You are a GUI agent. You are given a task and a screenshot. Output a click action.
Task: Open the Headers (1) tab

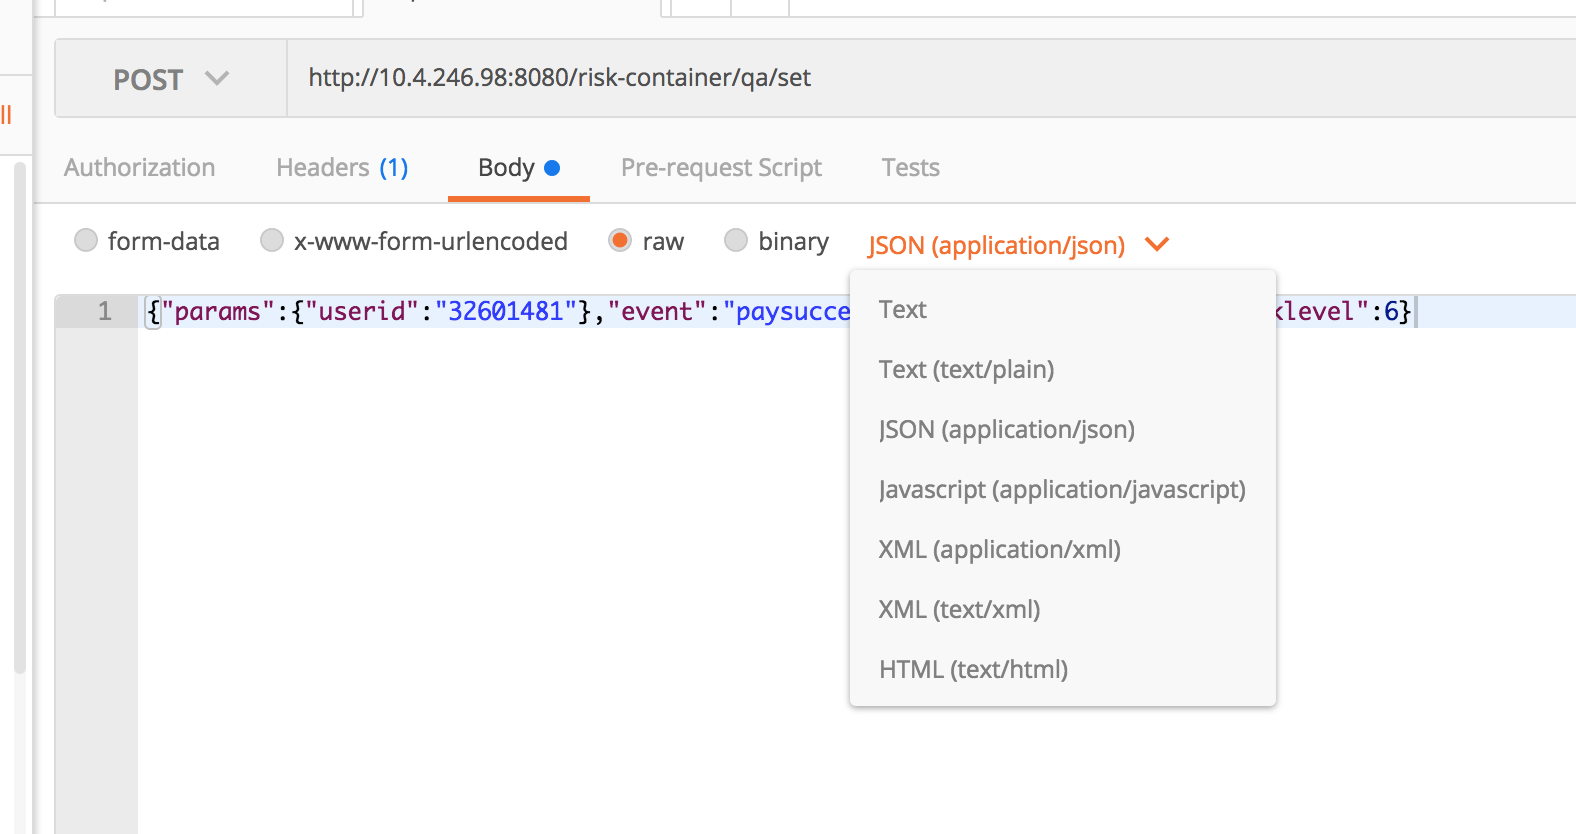[x=342, y=168]
